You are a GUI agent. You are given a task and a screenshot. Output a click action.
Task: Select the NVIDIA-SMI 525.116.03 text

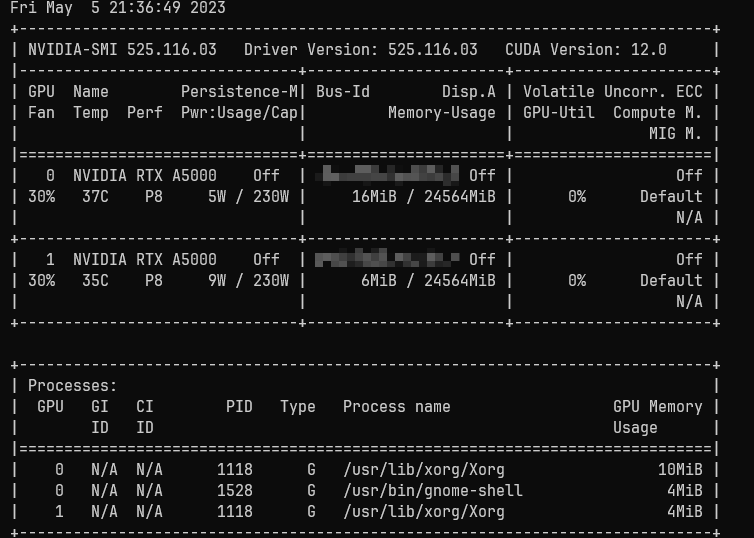tap(122, 50)
